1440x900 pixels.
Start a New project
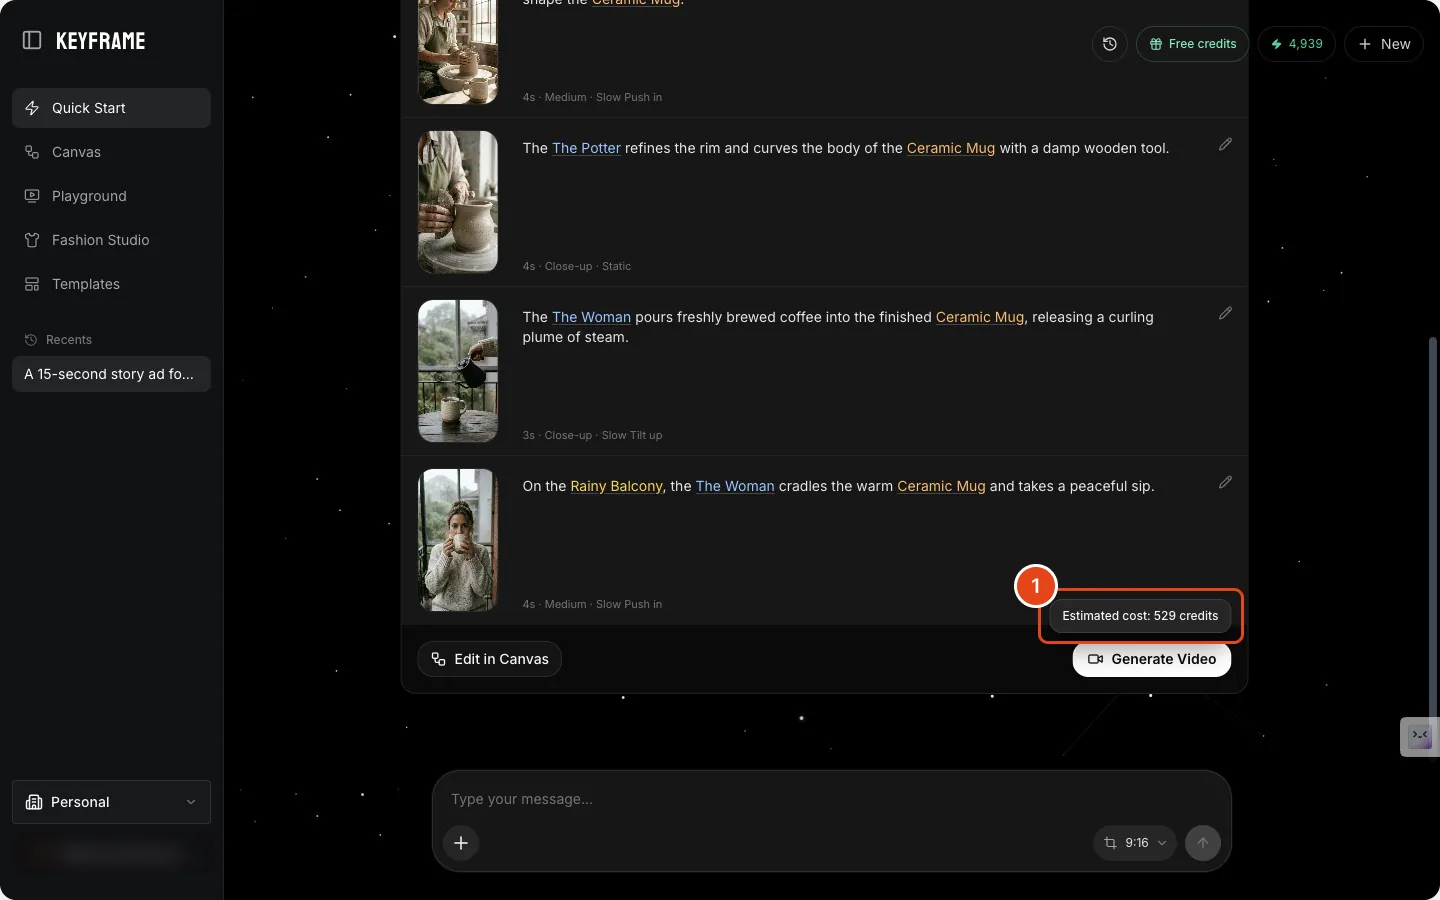point(1384,44)
